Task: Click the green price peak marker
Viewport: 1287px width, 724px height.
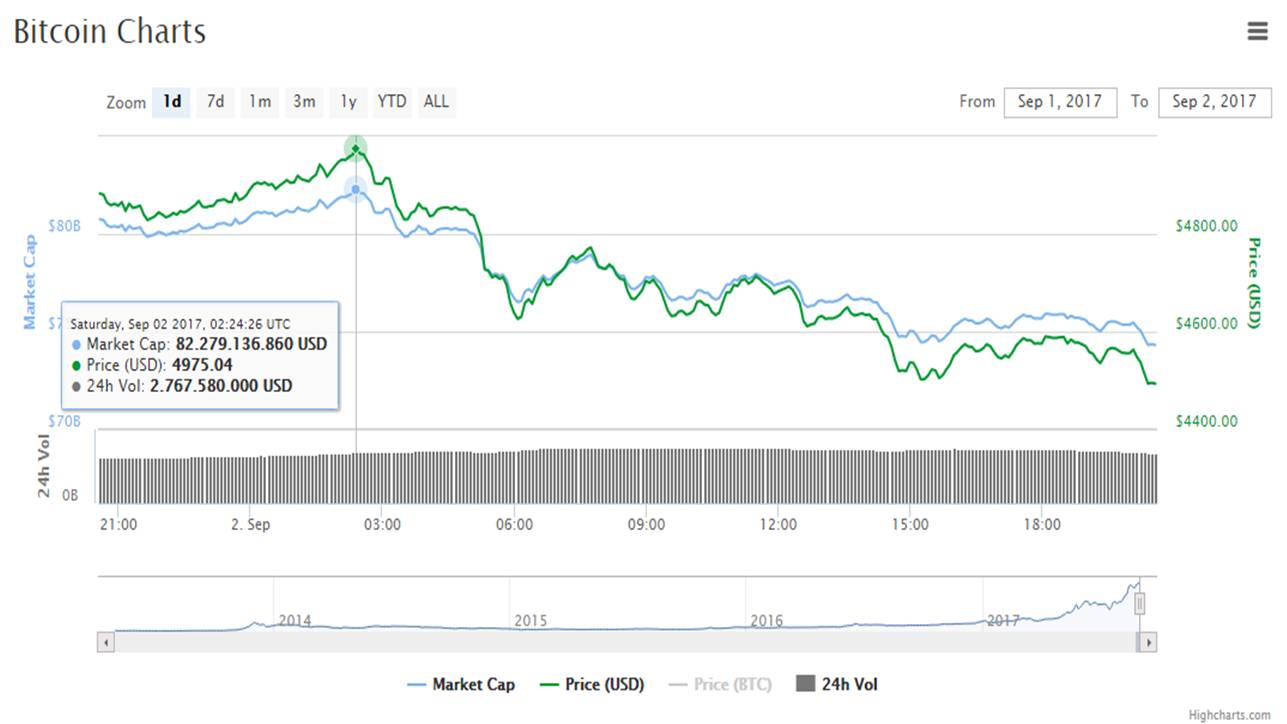Action: tap(355, 149)
